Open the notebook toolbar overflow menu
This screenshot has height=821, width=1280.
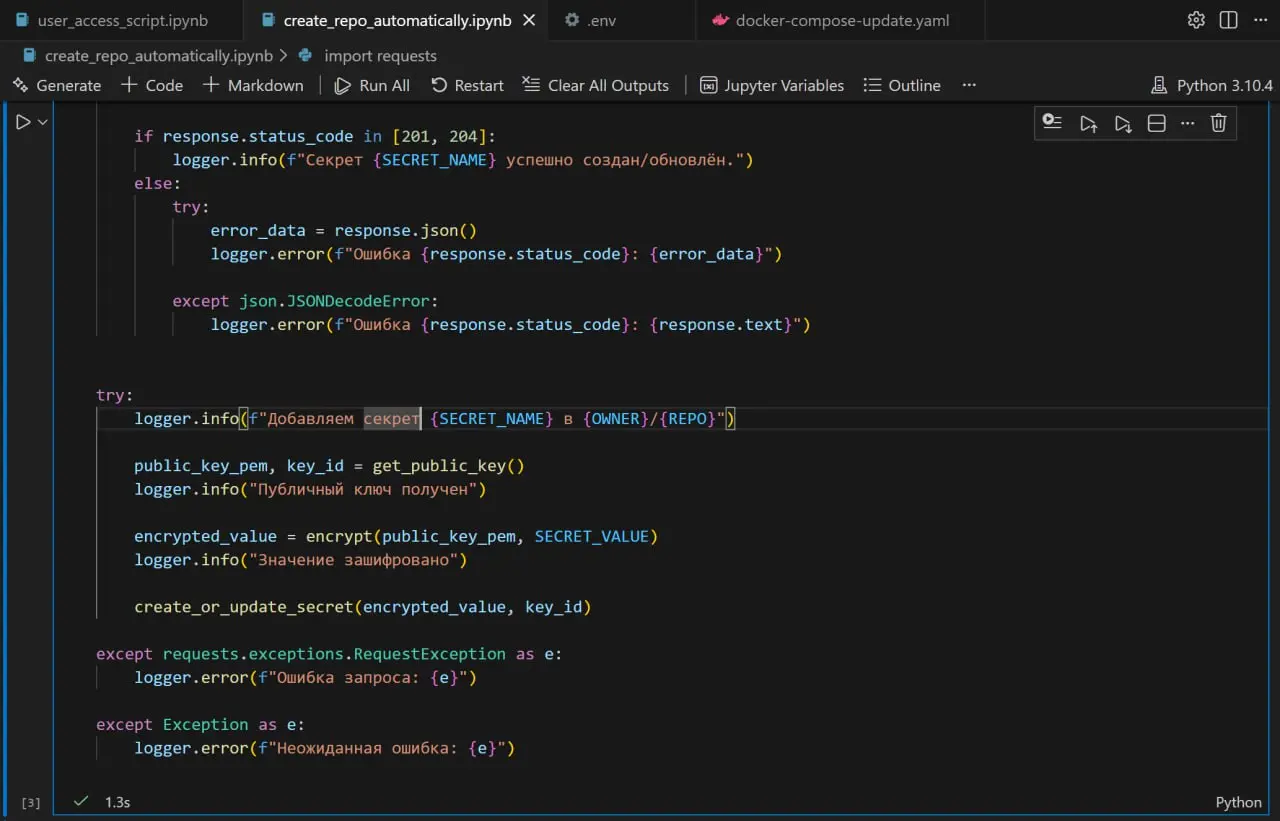[x=968, y=85]
